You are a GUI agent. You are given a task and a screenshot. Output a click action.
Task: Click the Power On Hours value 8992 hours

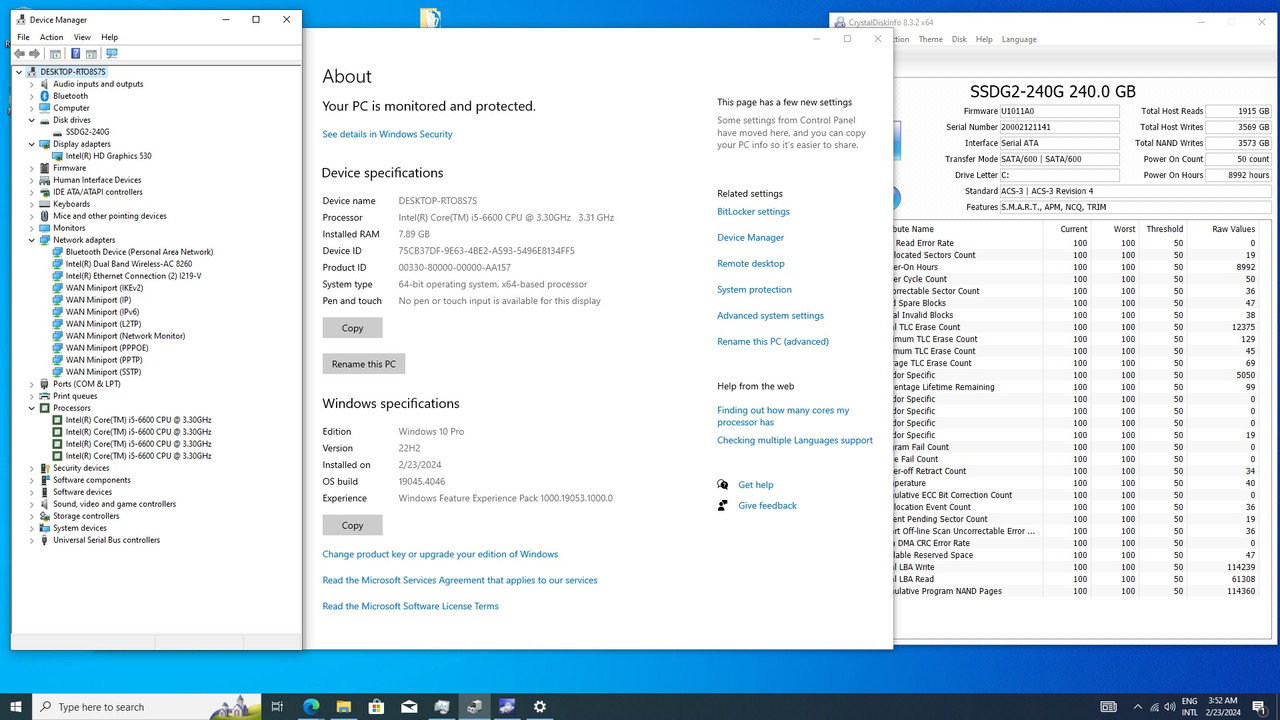(x=1238, y=175)
